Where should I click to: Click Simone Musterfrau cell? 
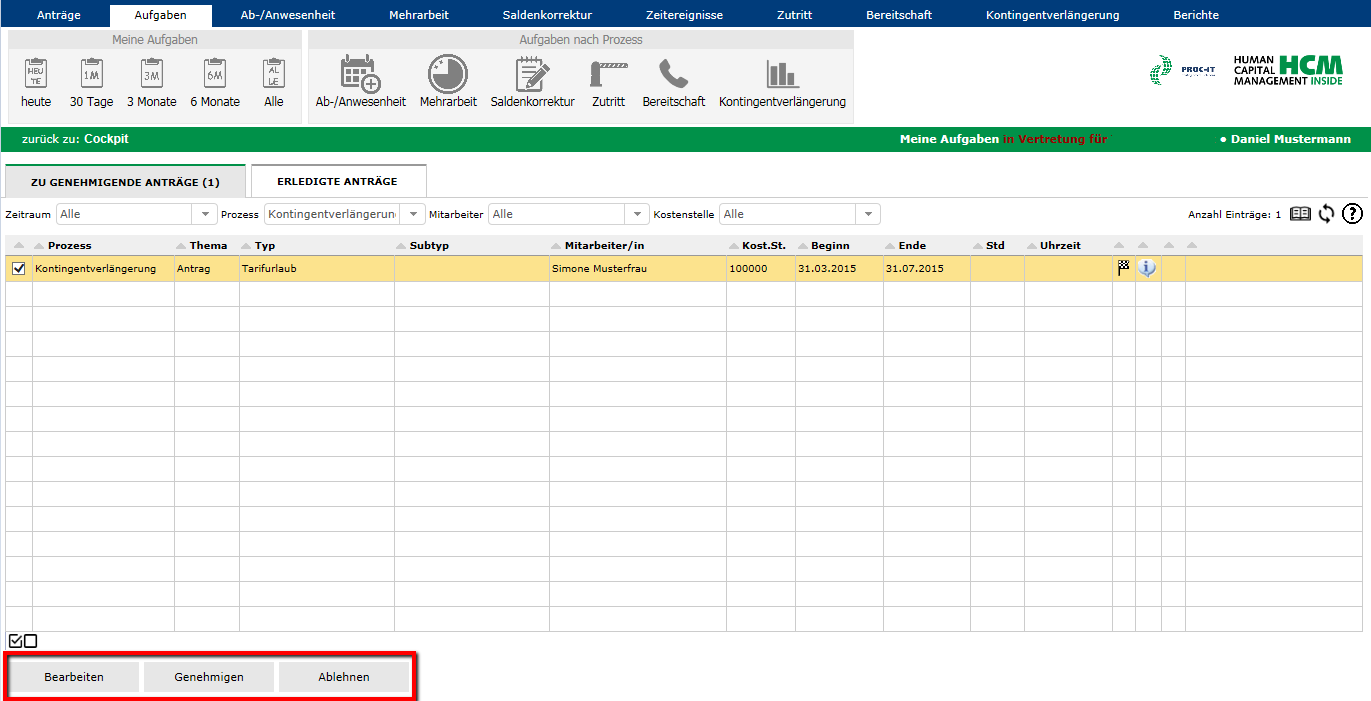tap(638, 268)
